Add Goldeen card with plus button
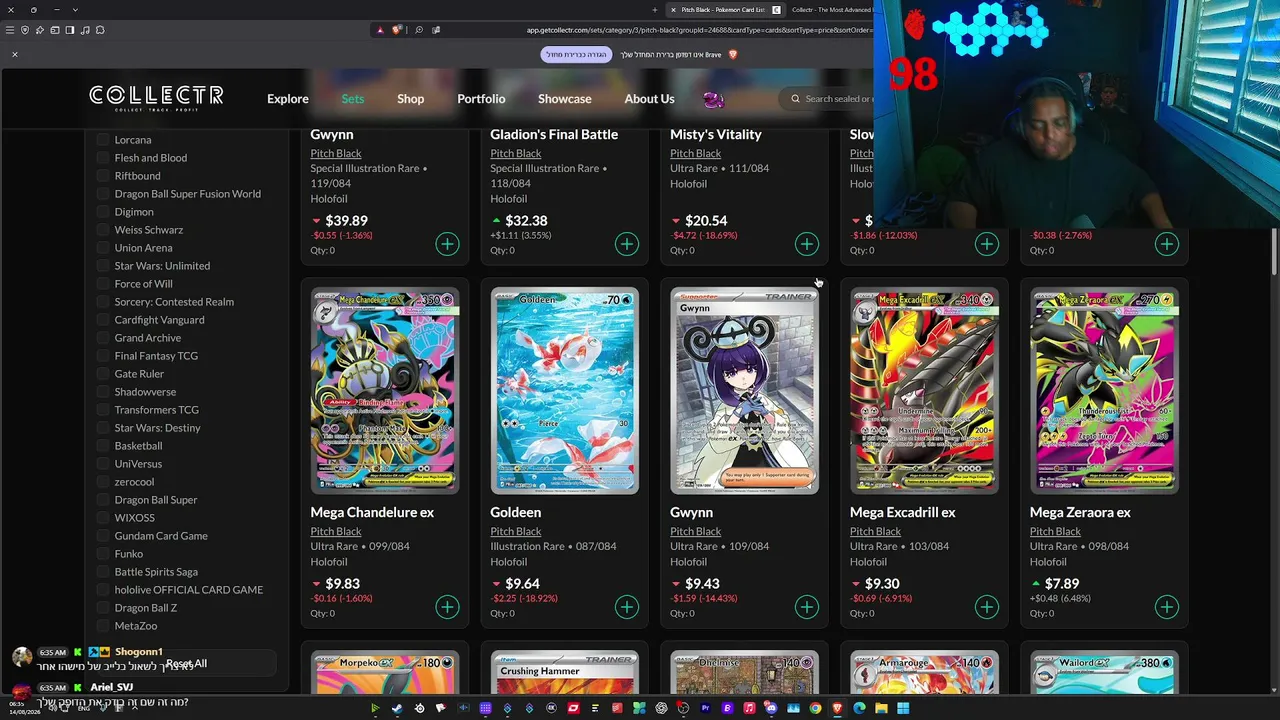1280x720 pixels. pyautogui.click(x=627, y=607)
